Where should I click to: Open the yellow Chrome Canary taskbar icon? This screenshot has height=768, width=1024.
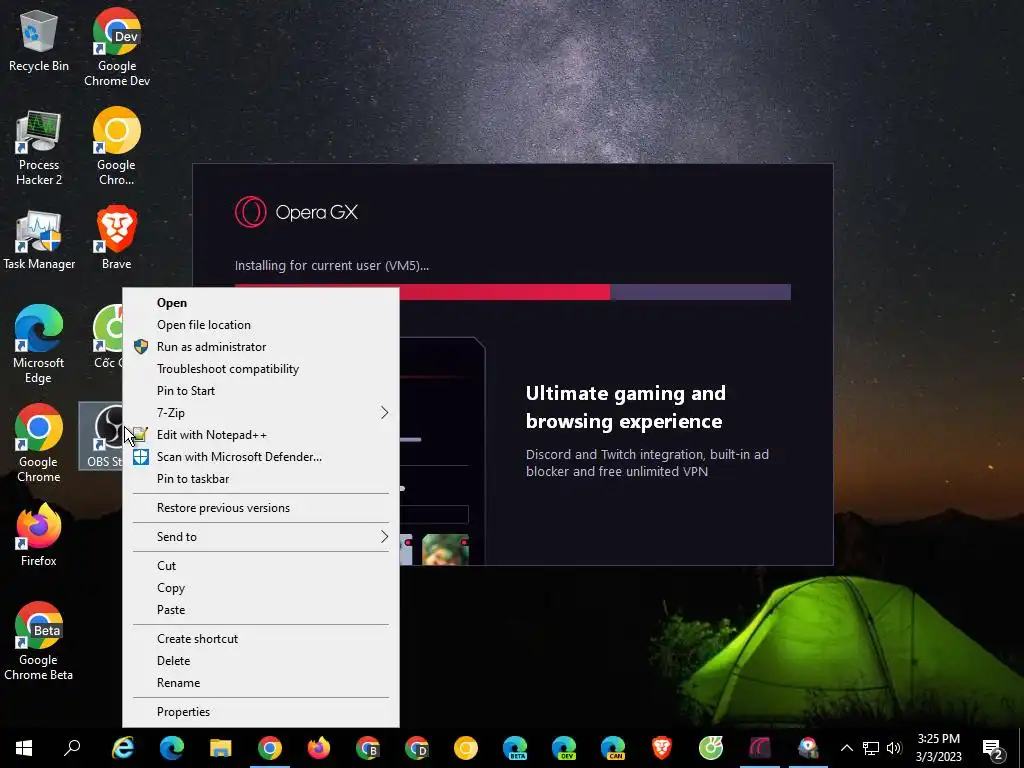coord(466,748)
